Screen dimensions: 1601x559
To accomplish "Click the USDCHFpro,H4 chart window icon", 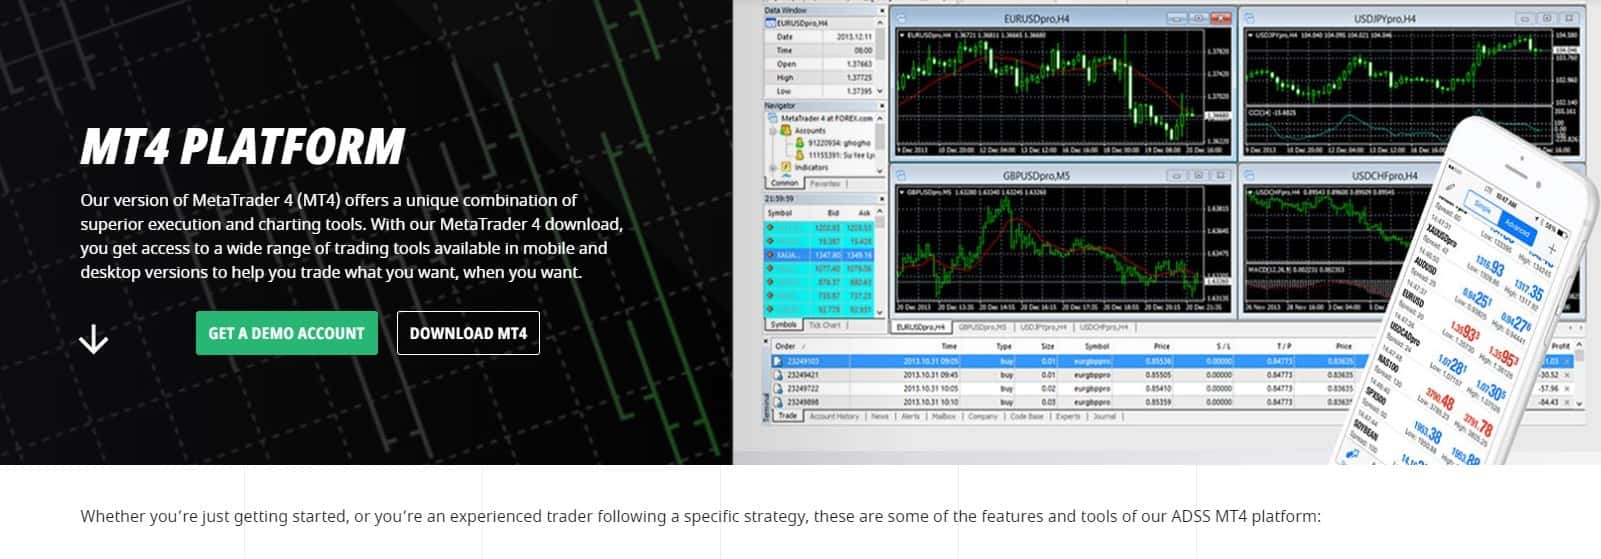I will 1249,175.
